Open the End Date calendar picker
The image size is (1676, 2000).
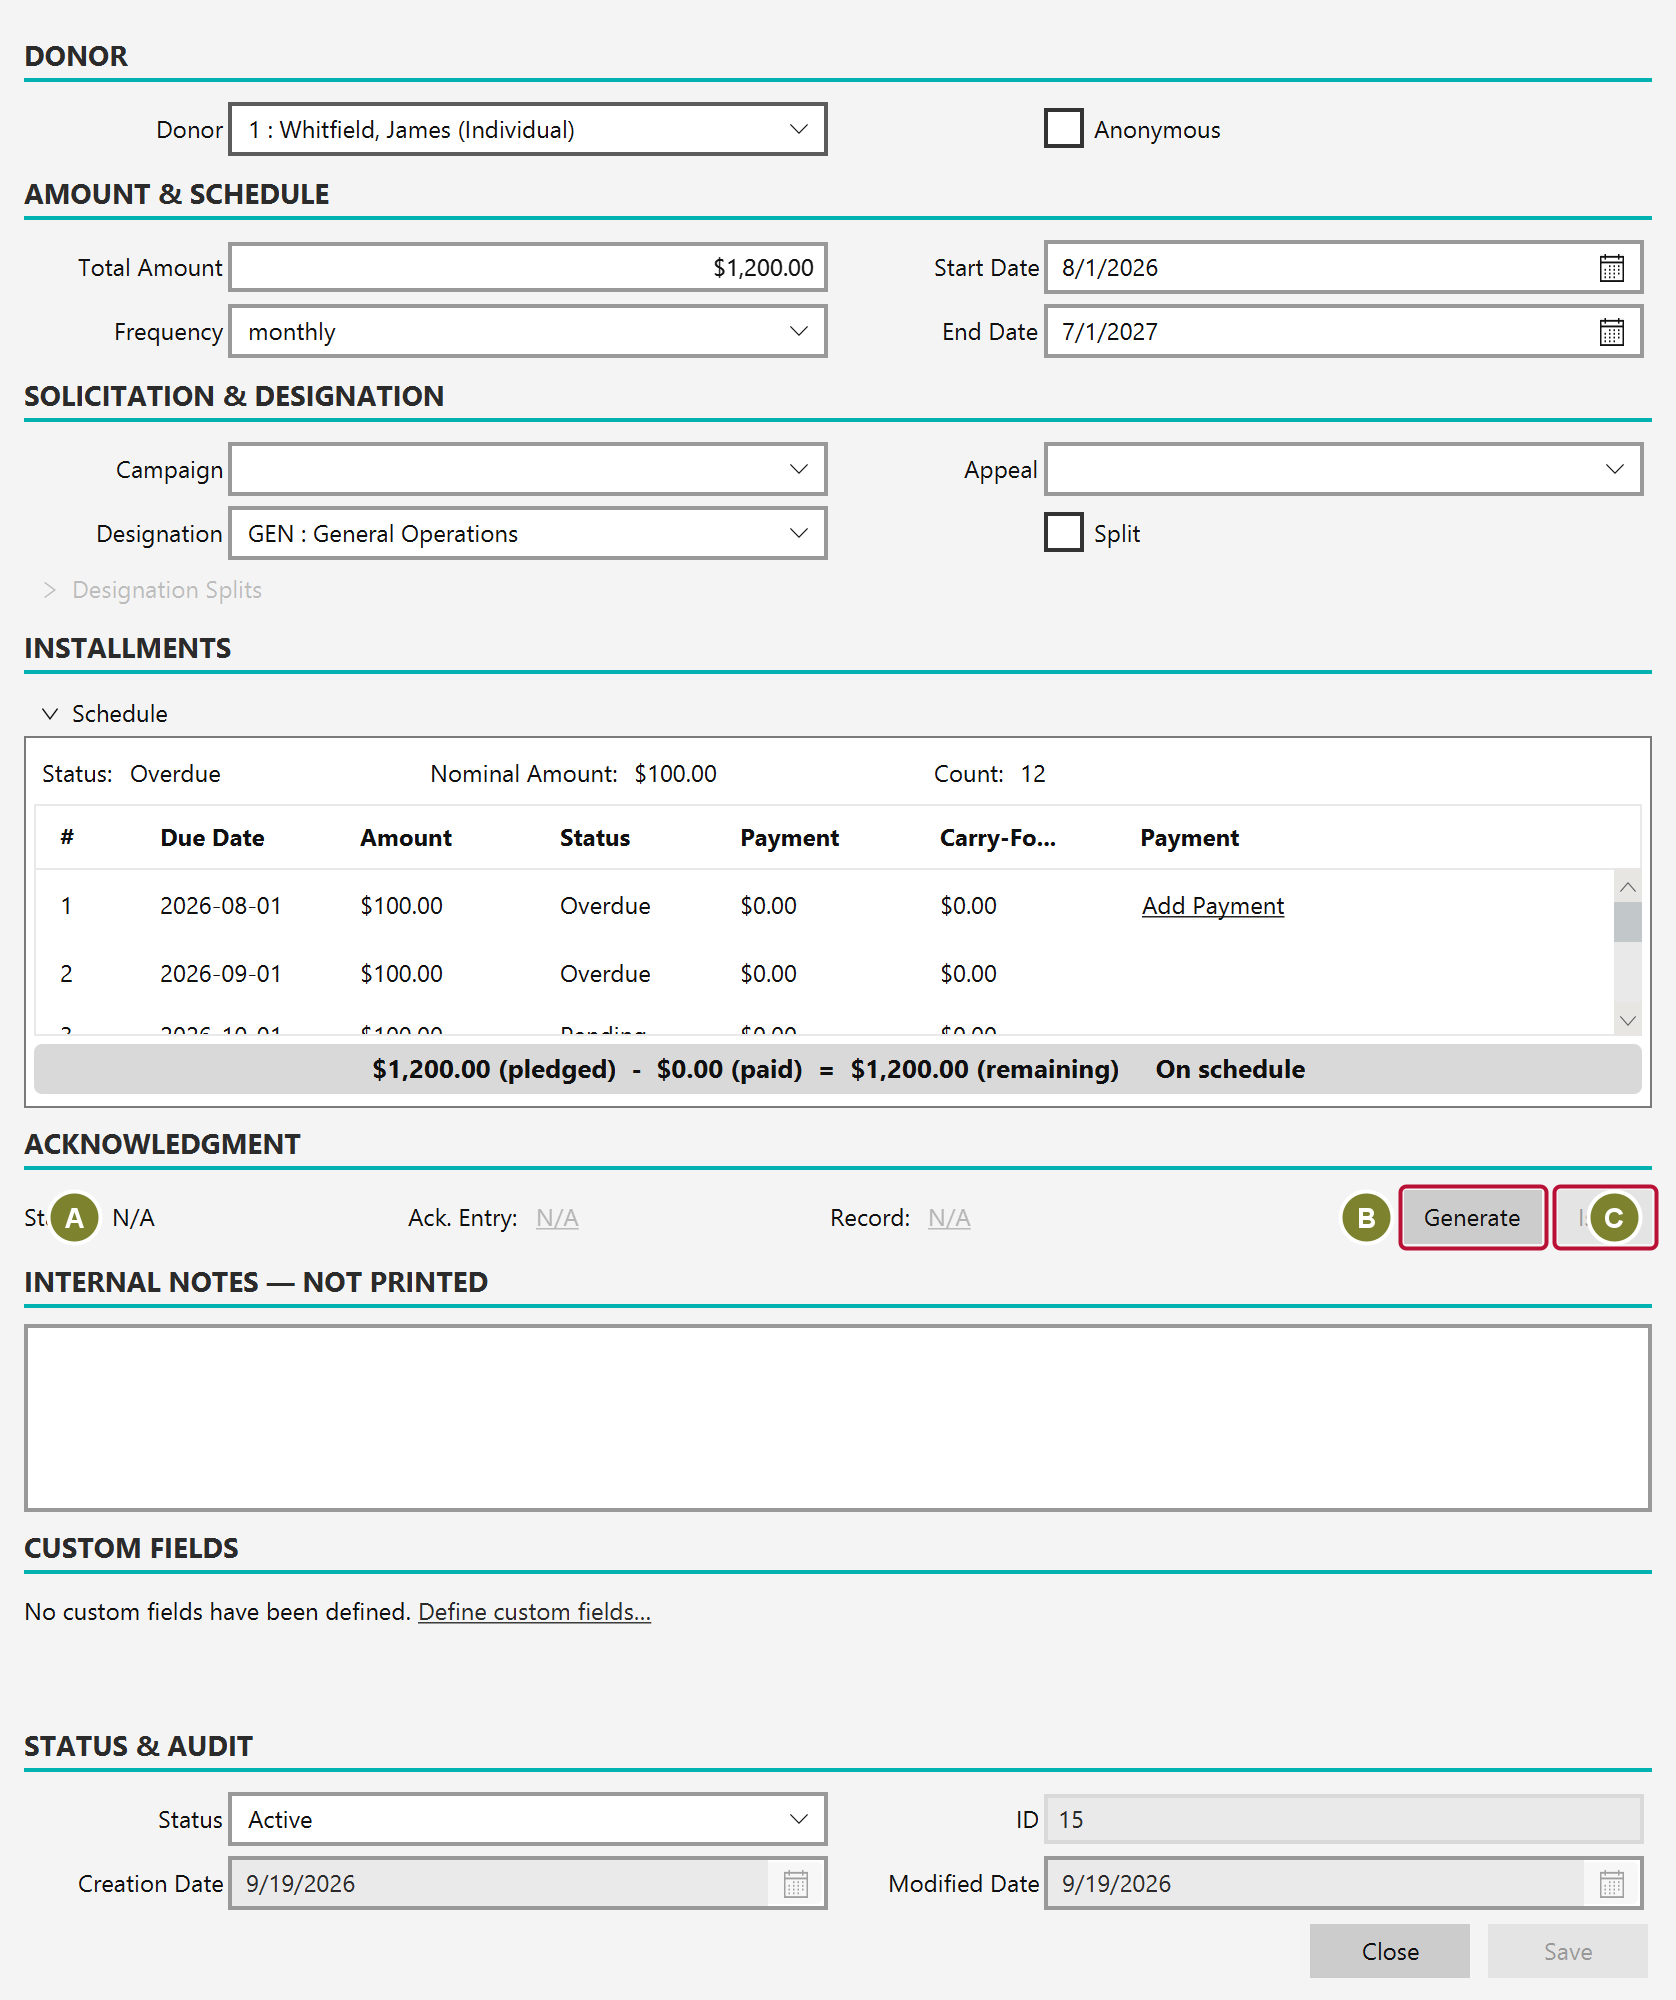pos(1611,332)
